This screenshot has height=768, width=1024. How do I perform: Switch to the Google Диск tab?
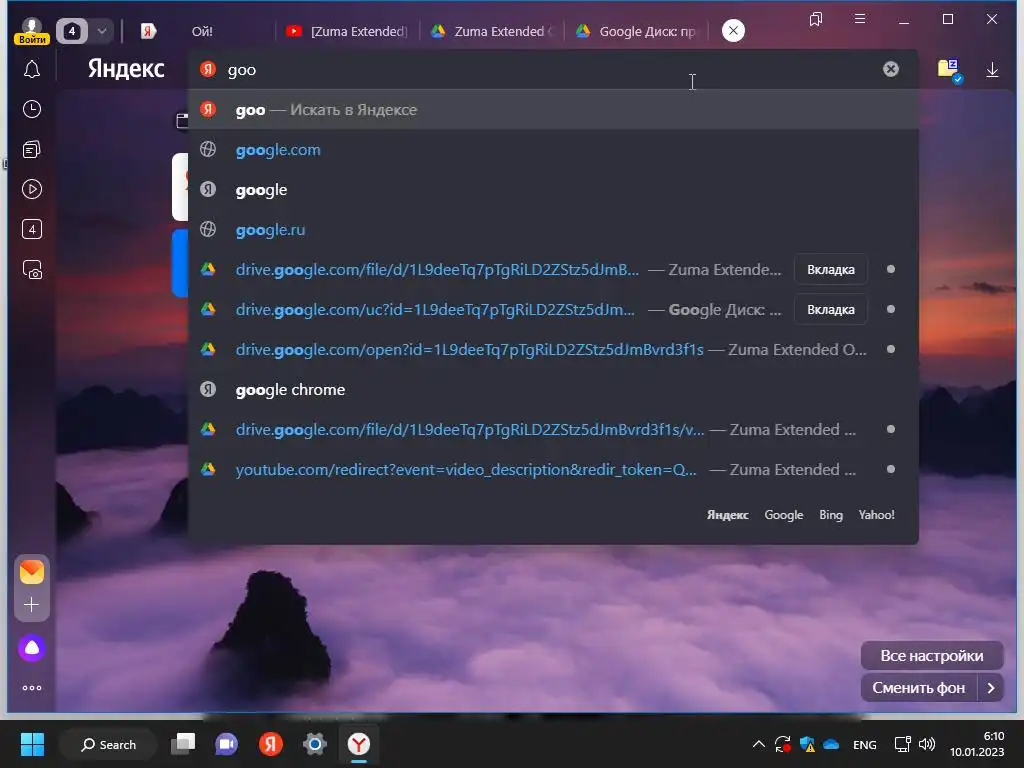pyautogui.click(x=637, y=31)
